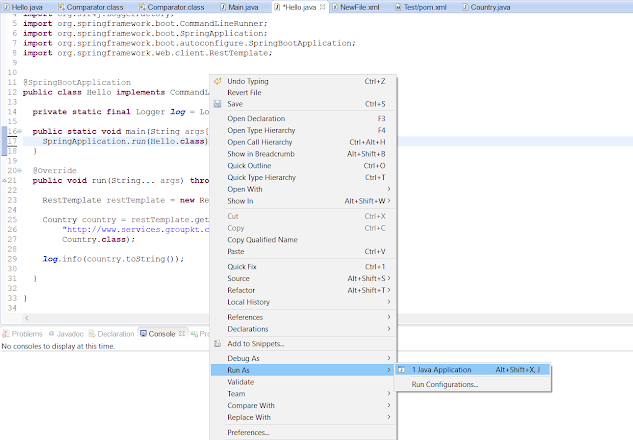
Task: Click the Save floppy icon in context menu
Action: [x=218, y=104]
